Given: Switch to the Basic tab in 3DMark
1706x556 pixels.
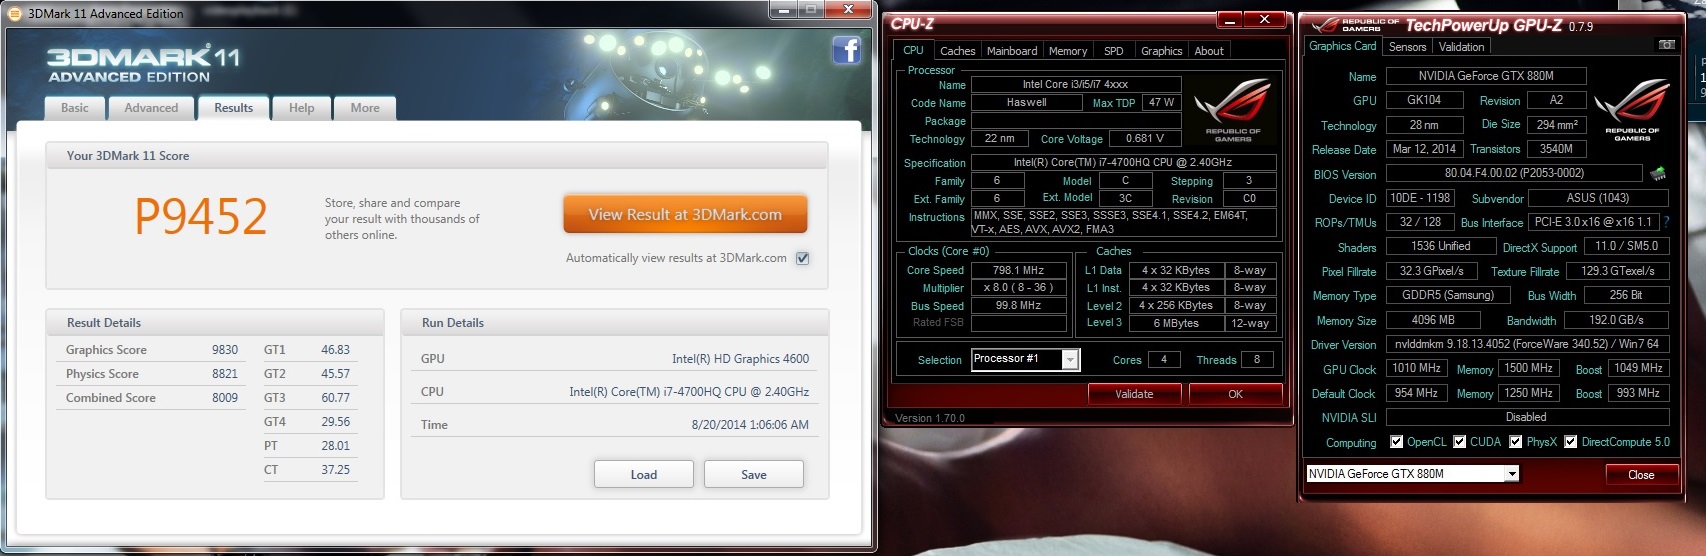Looking at the screenshot, I should (x=75, y=108).
